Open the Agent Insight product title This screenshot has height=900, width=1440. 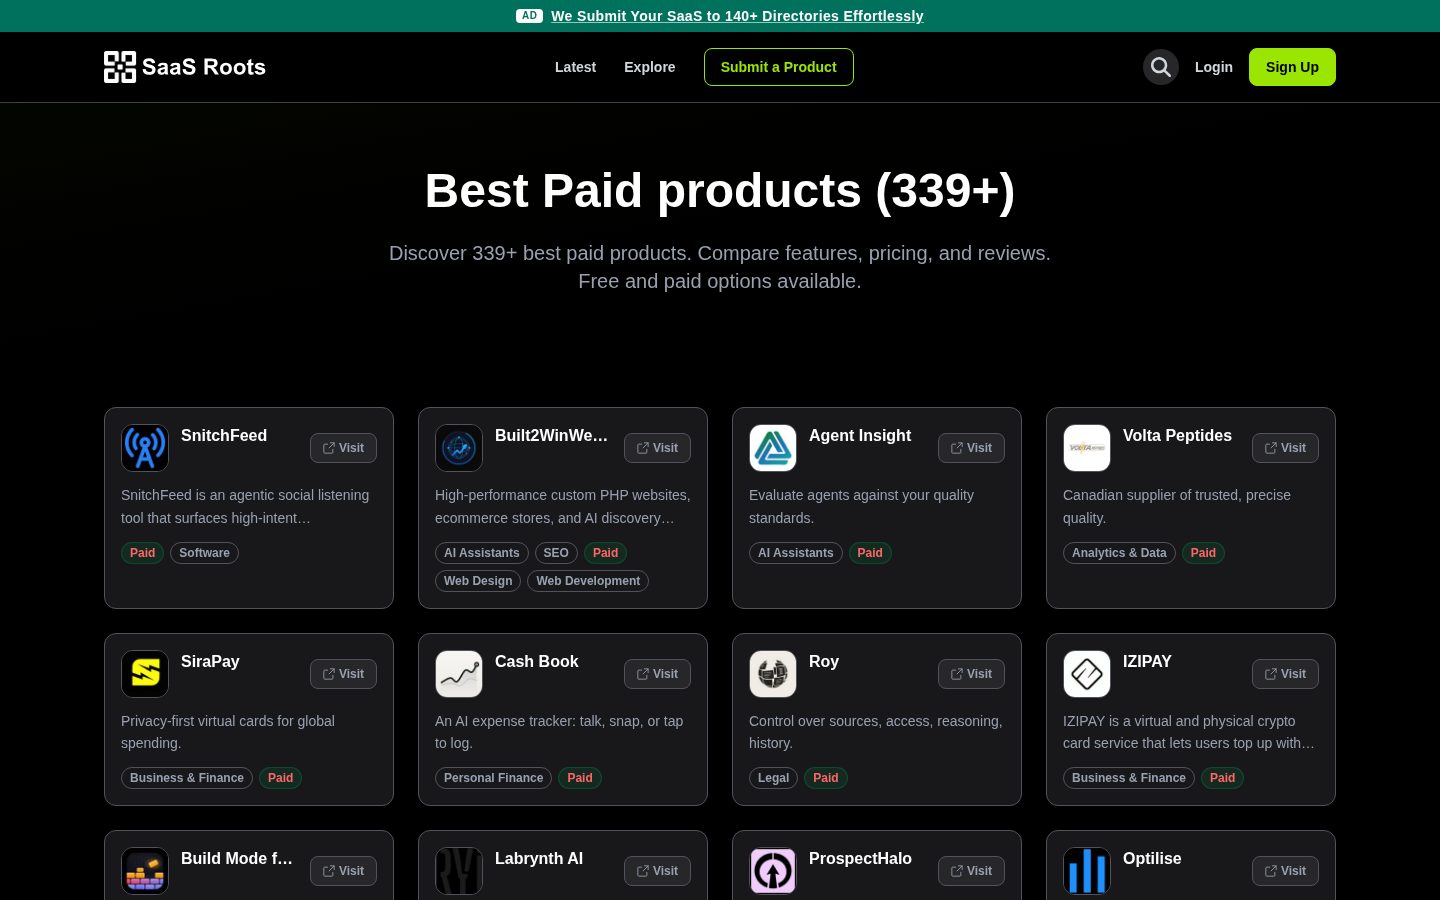pos(860,436)
